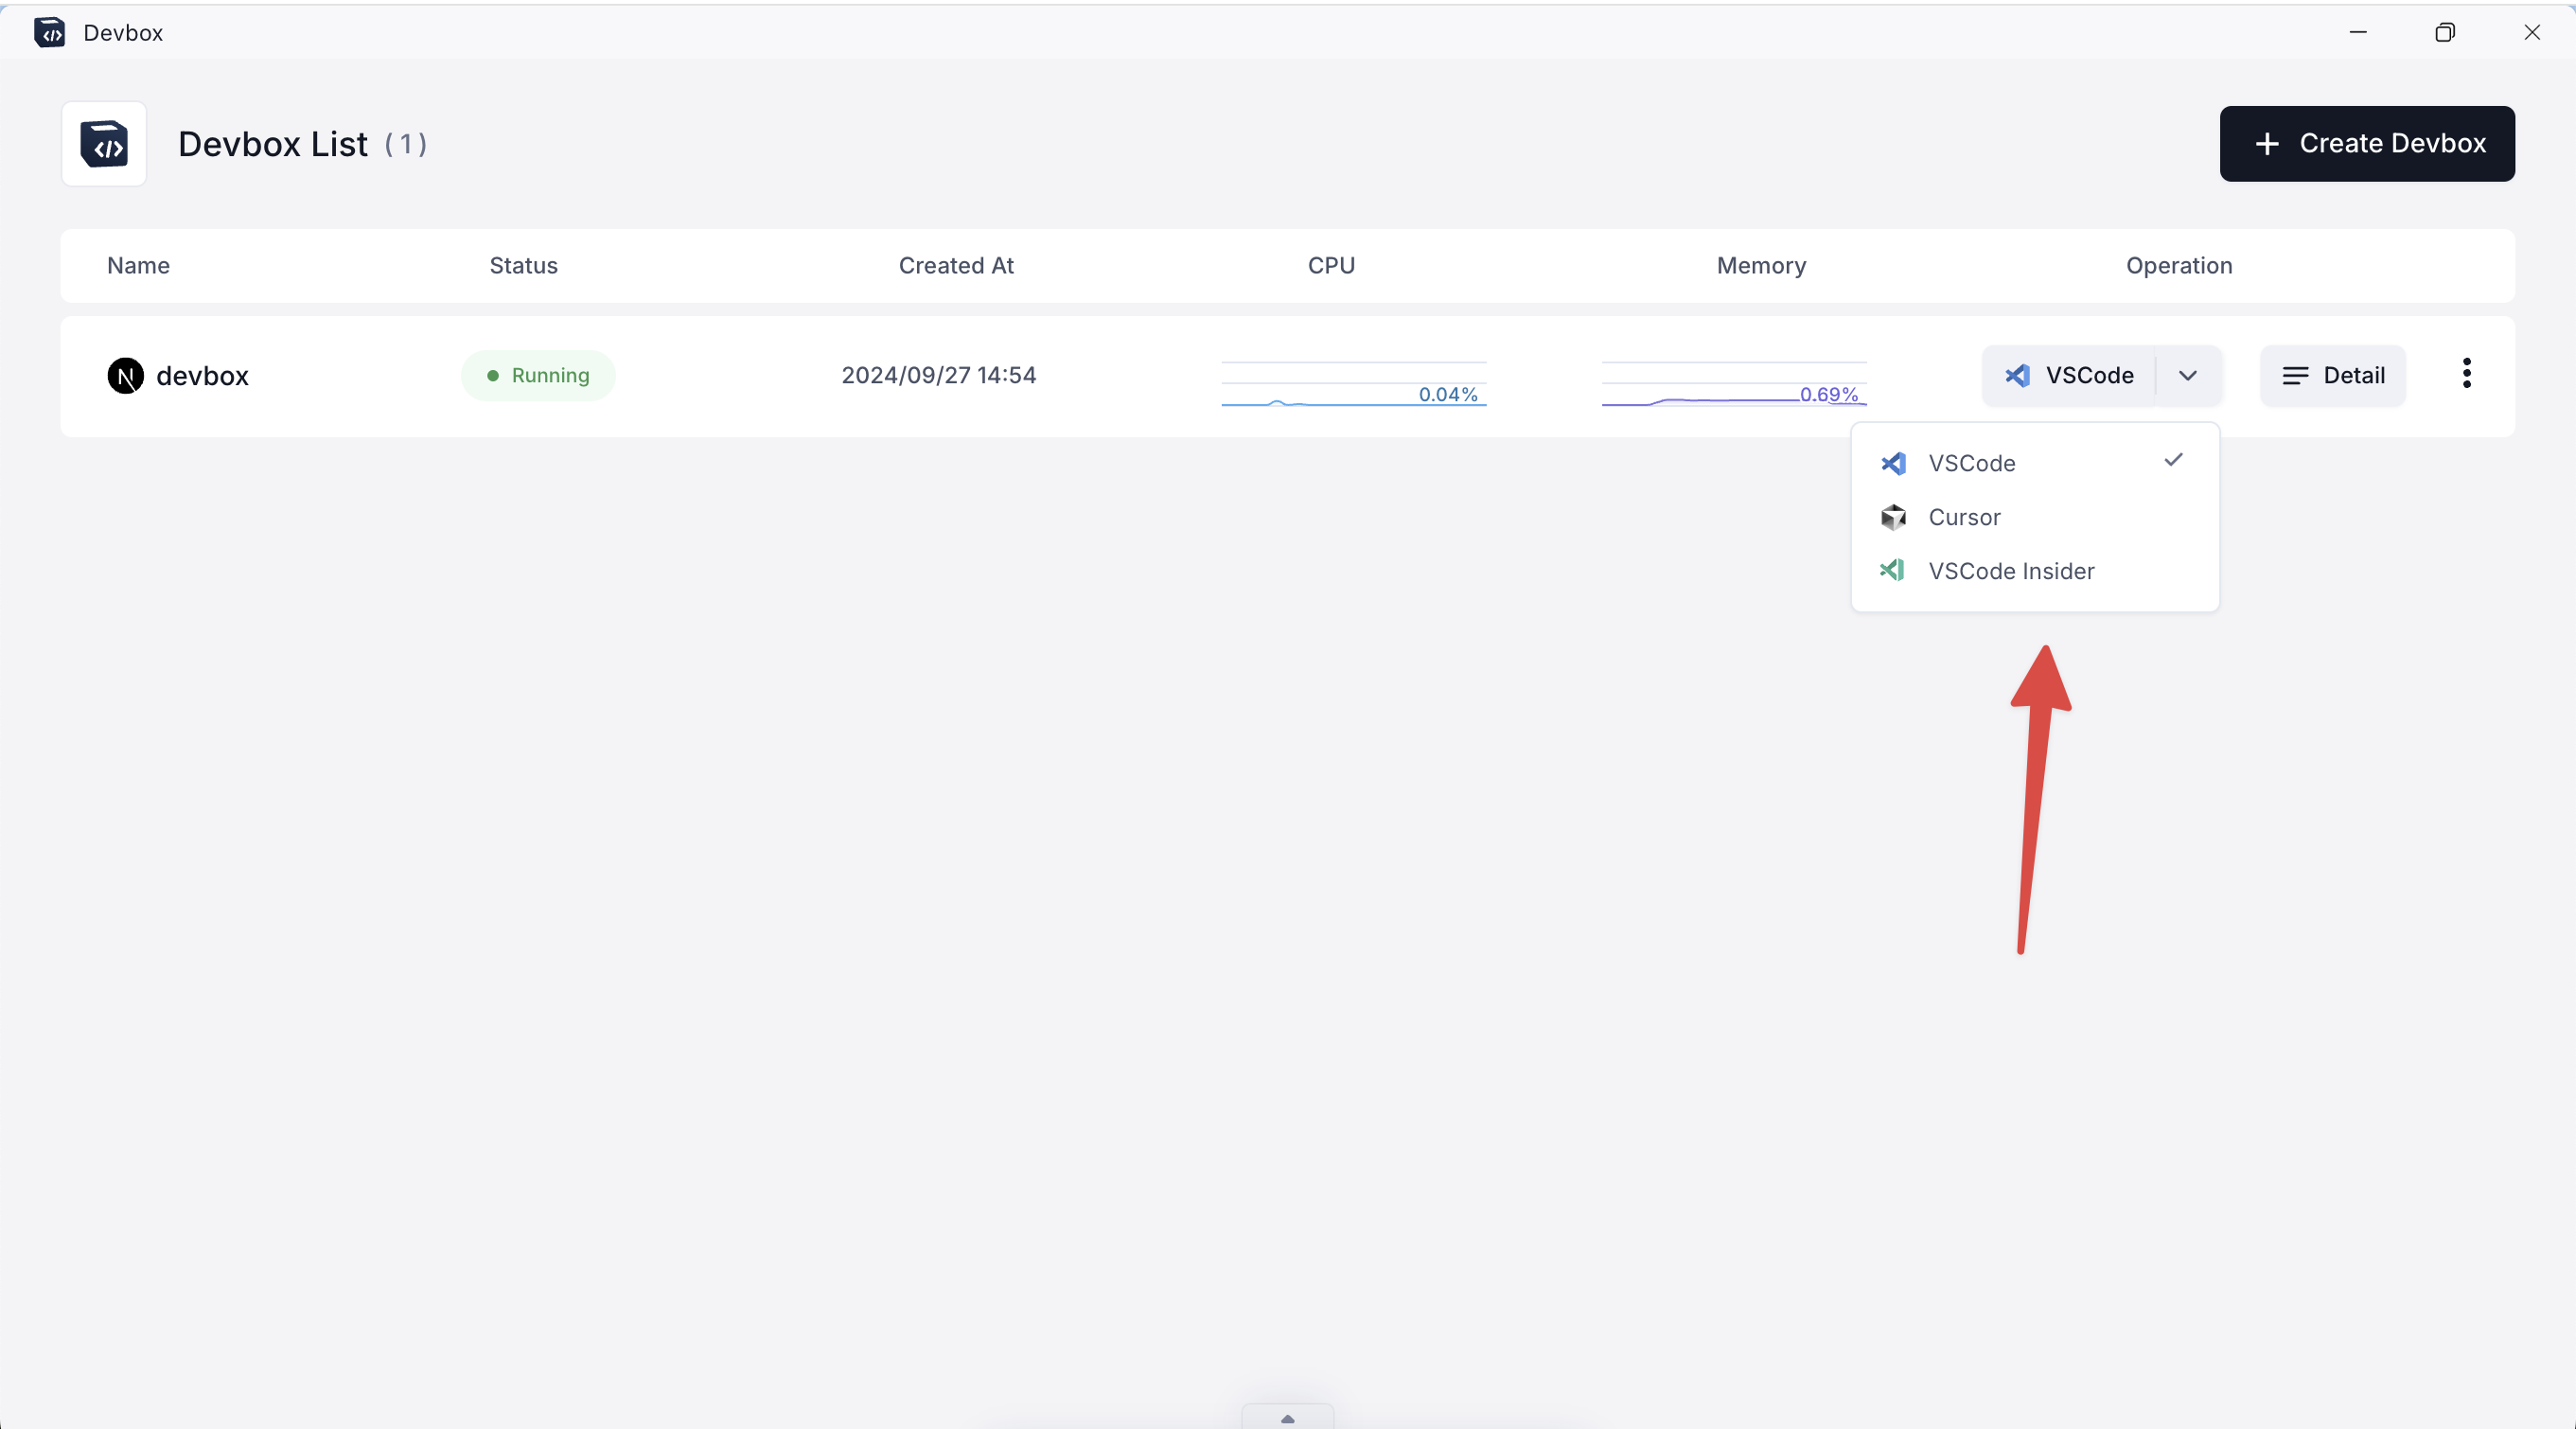Choose VSCode Insider from the IDE list

[2011, 571]
